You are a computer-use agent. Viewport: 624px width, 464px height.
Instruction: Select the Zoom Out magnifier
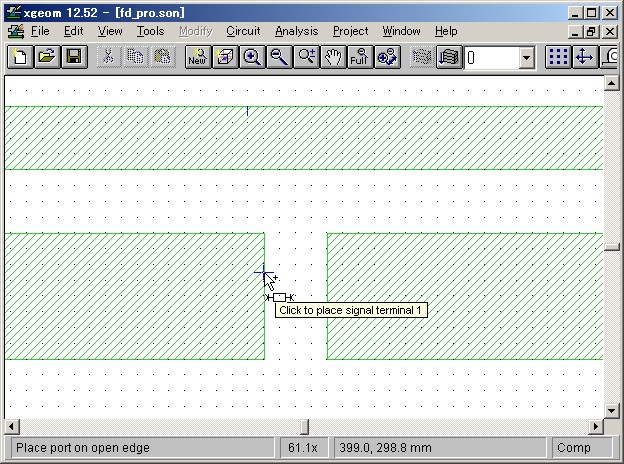[279, 57]
